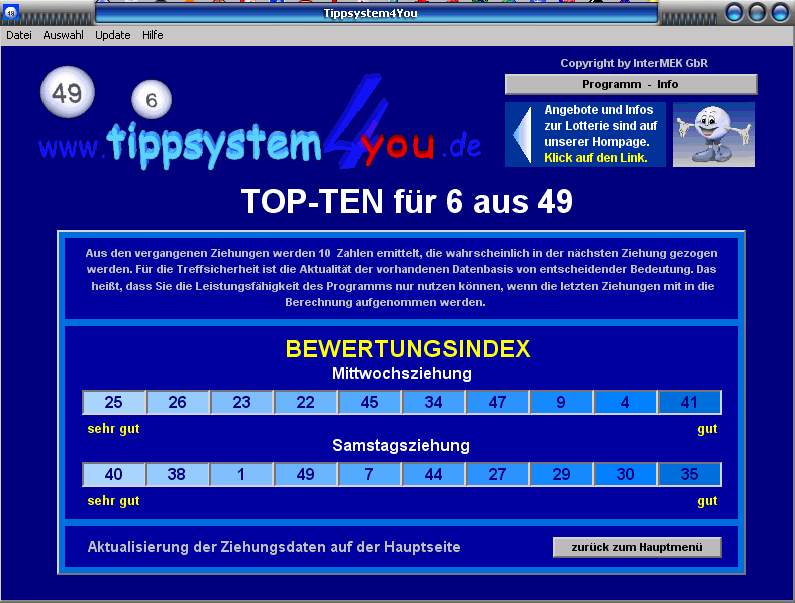Viewport: 795px width, 603px height.
Task: Click 'sehr gut' under Mittwochsziehung row
Action: (113, 429)
